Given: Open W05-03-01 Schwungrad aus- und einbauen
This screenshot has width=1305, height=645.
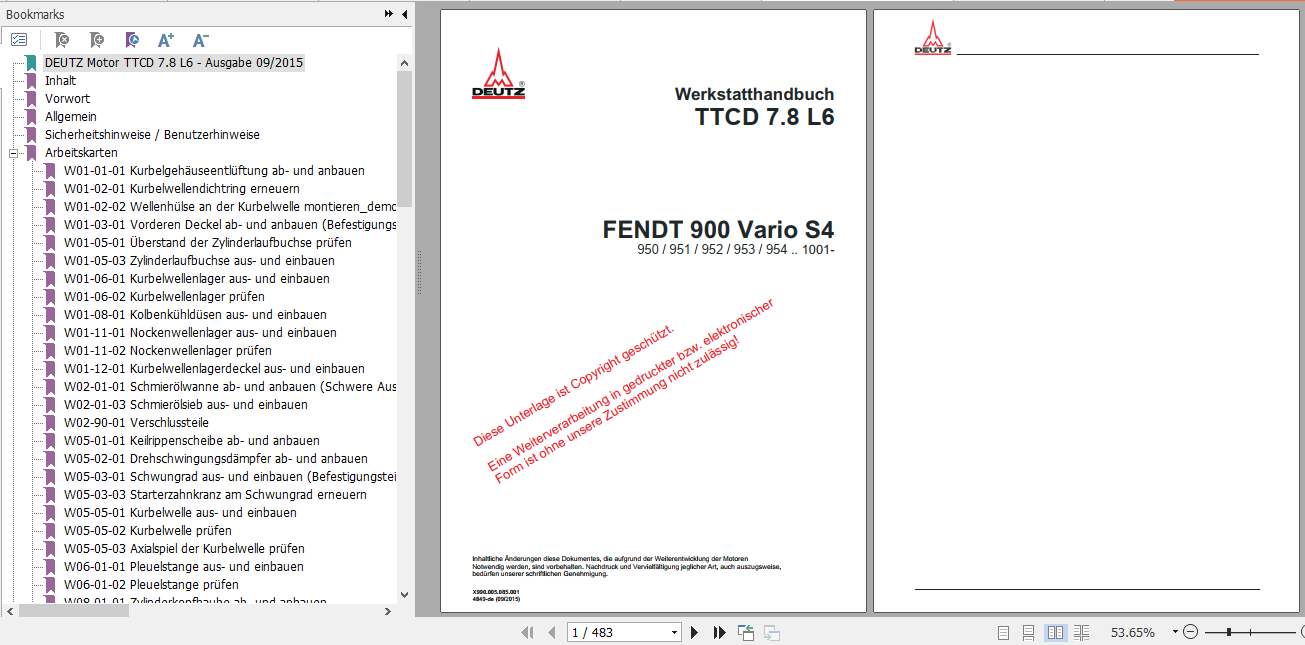Looking at the screenshot, I should [x=230, y=476].
